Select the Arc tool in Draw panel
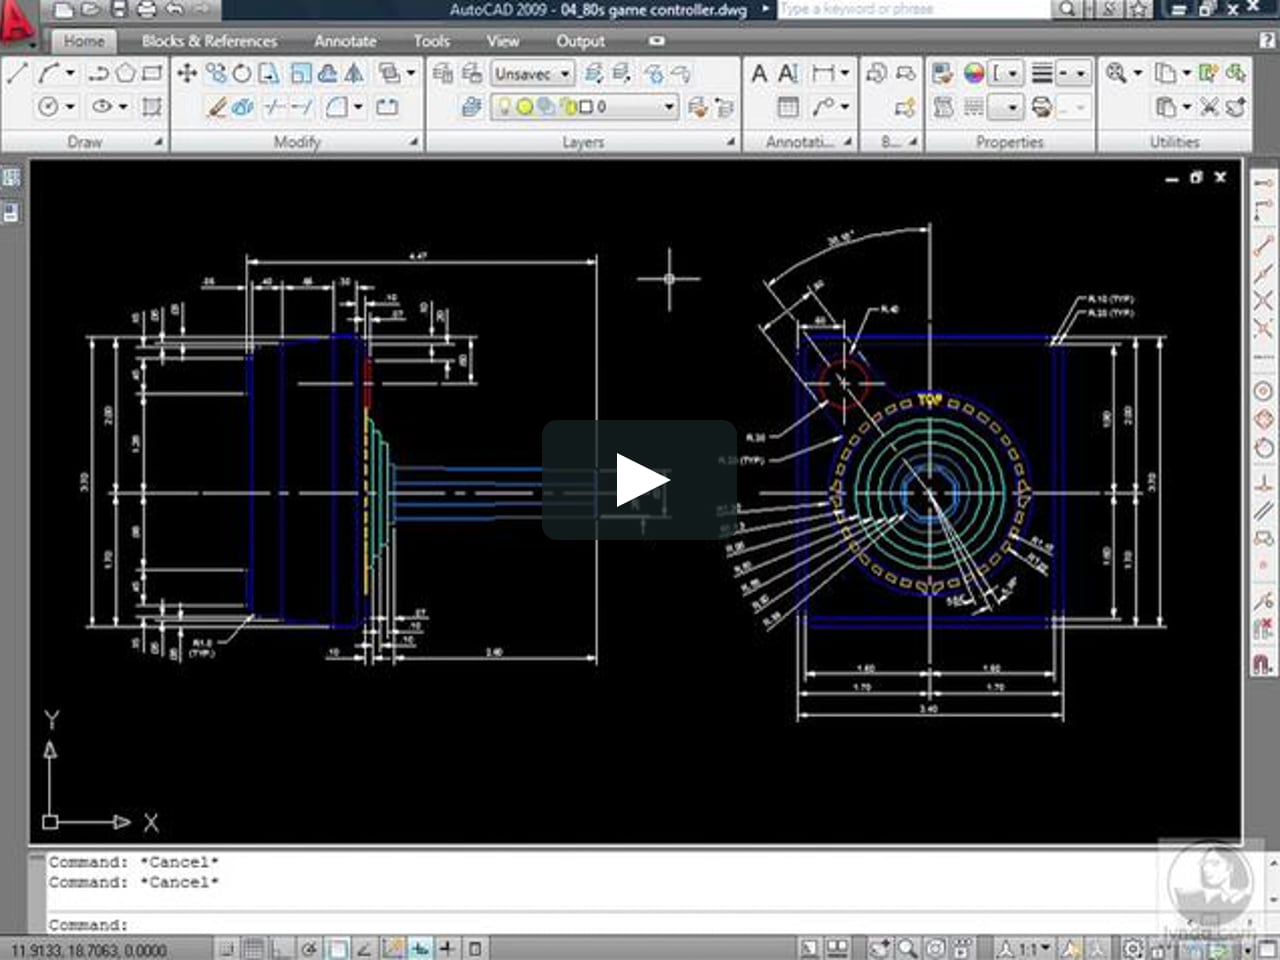 pyautogui.click(x=49, y=73)
